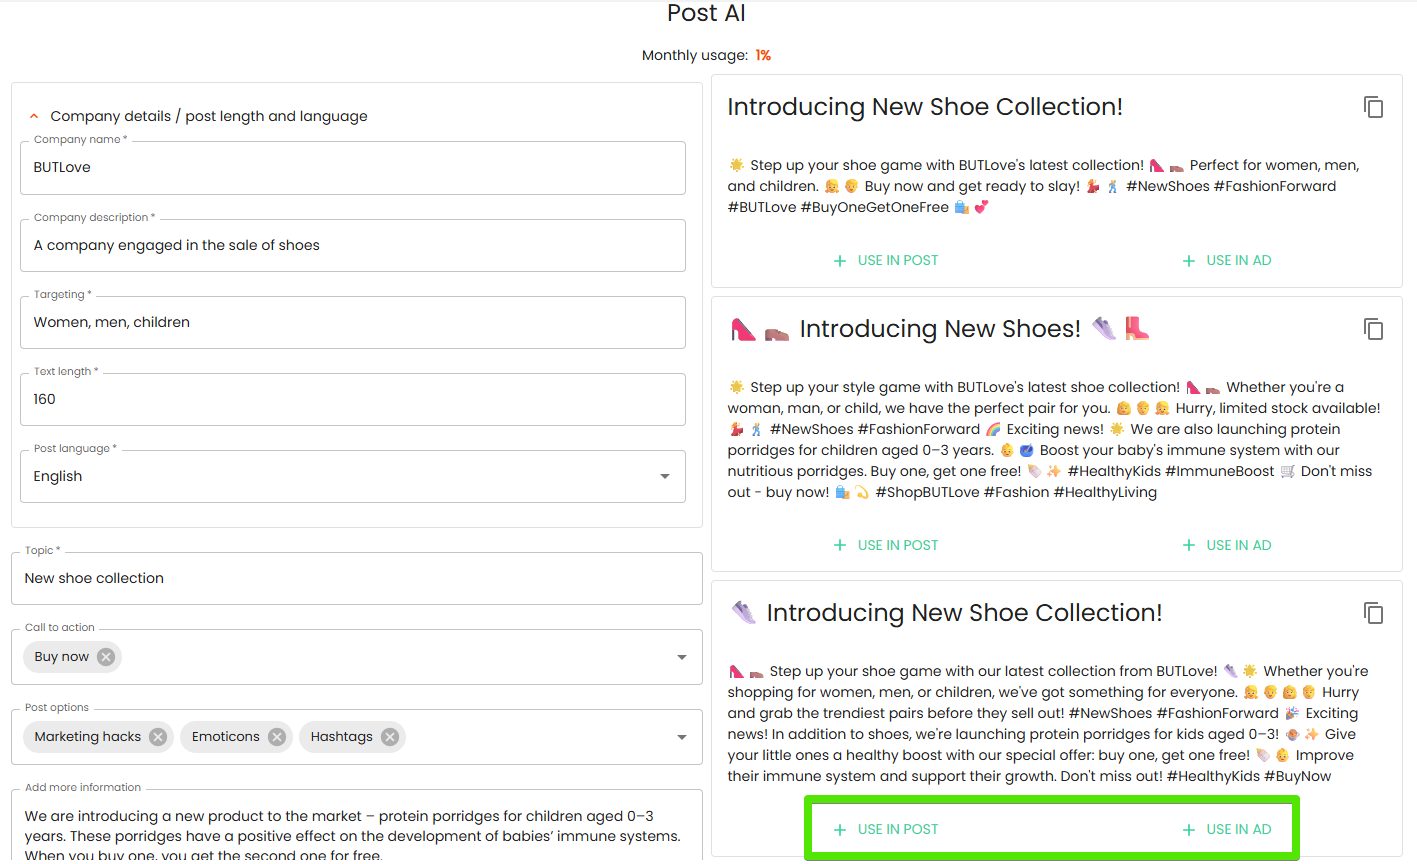This screenshot has height=864, width=1417.
Task: Use the second result in an ad
Action: pos(1227,545)
